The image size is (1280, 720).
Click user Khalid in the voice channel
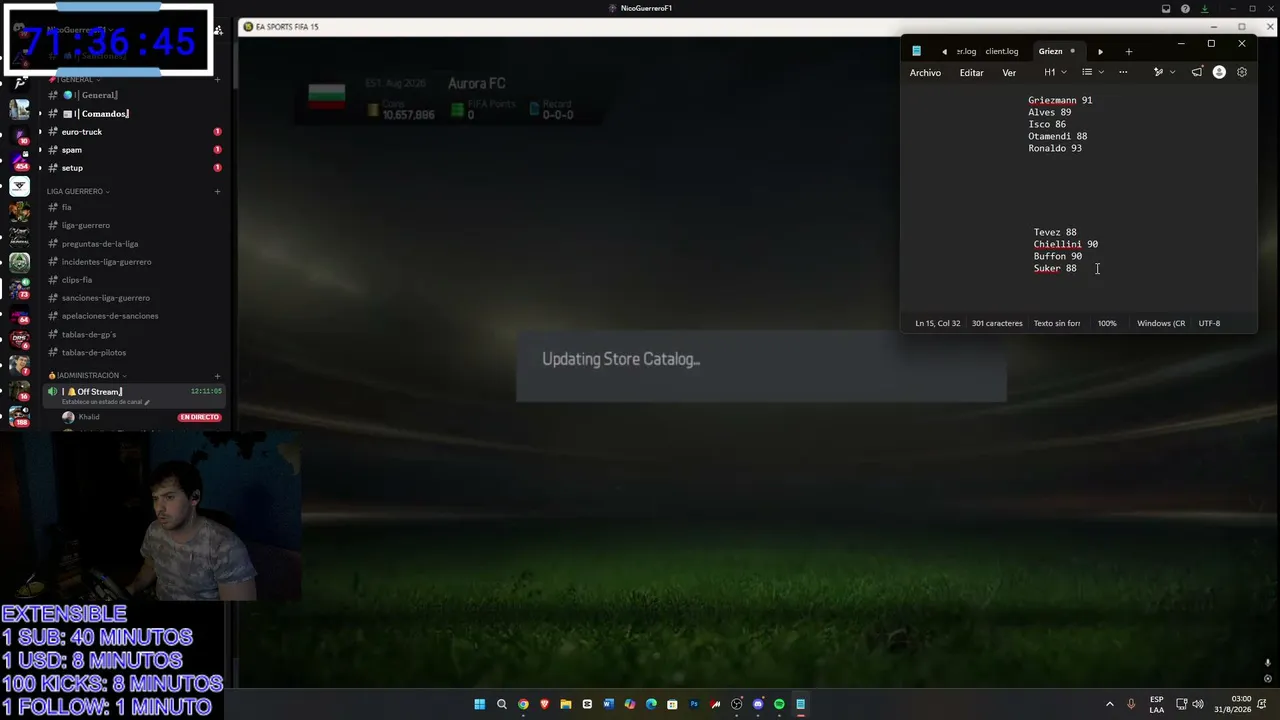pyautogui.click(x=89, y=417)
